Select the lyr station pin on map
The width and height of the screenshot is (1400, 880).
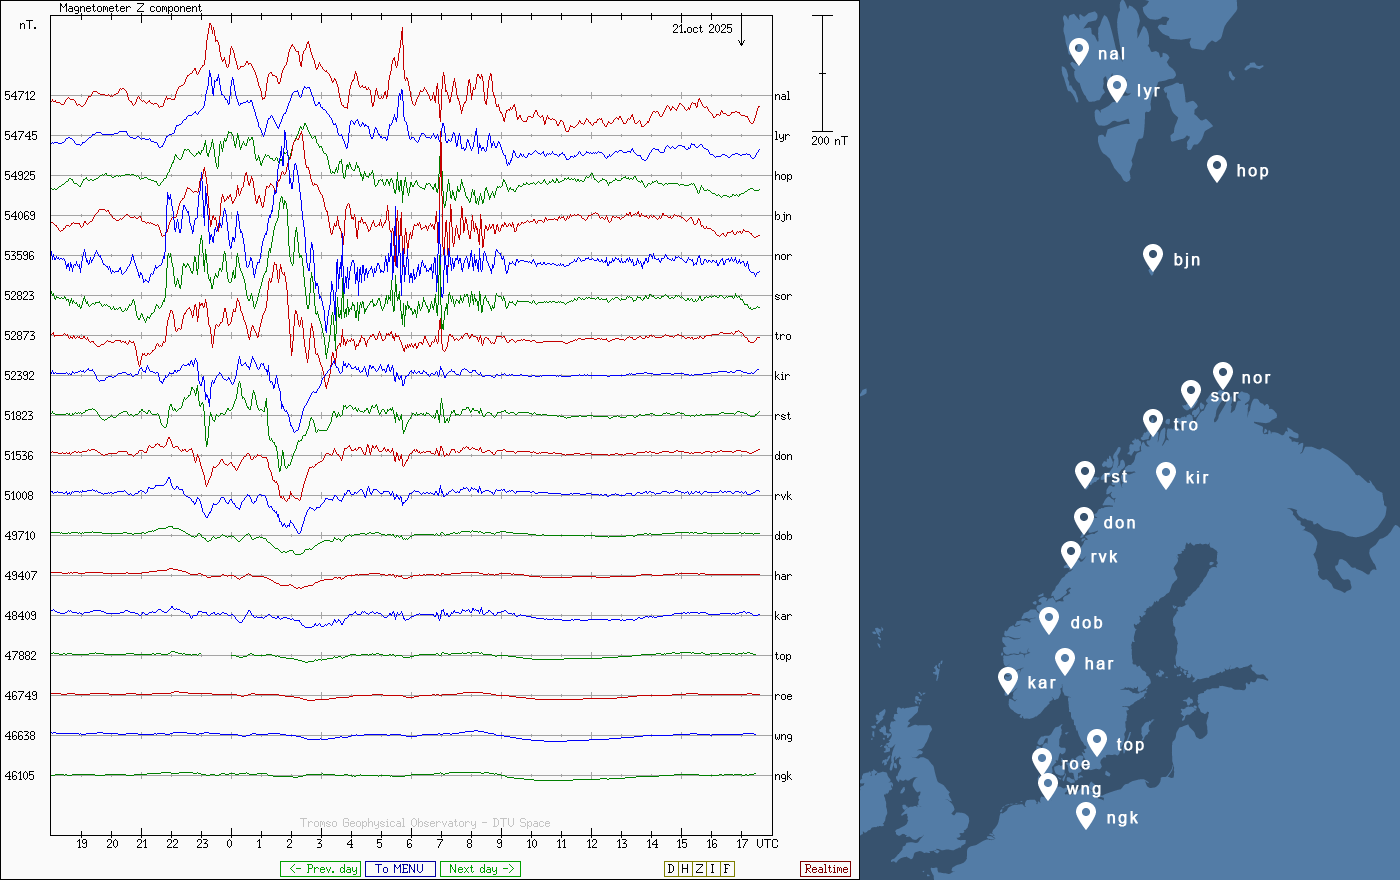tap(1117, 88)
